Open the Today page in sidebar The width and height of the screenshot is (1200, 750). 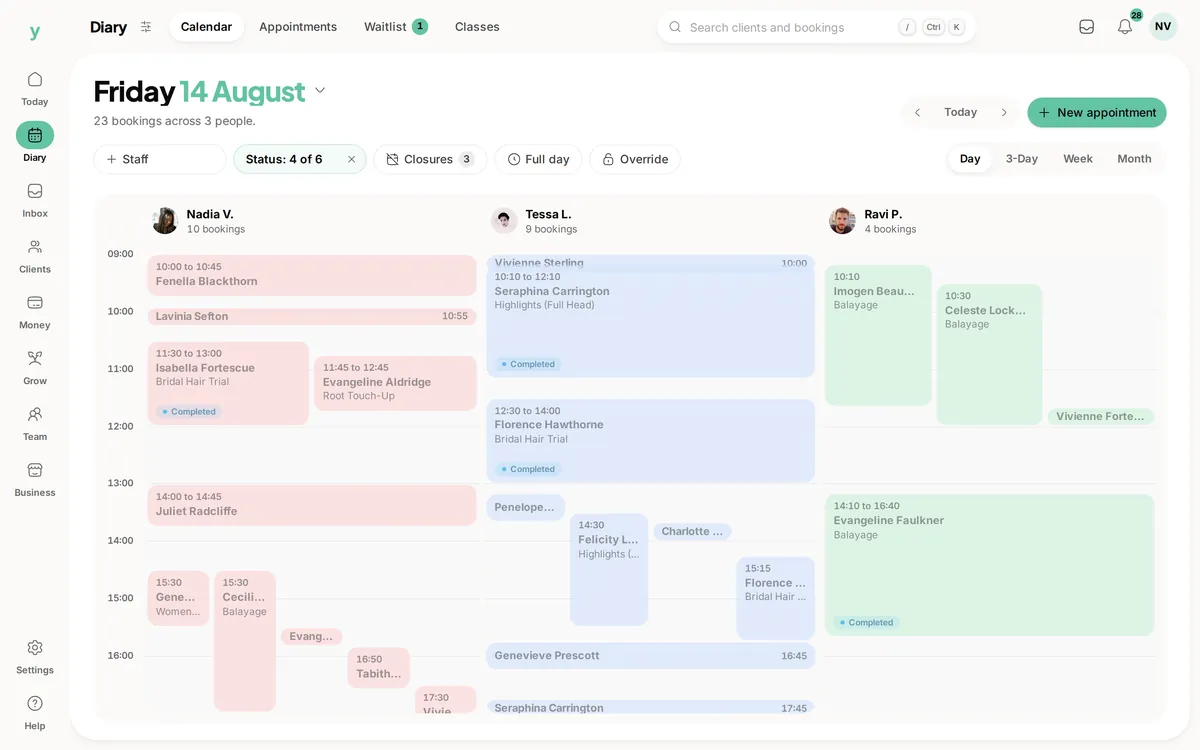point(34,88)
